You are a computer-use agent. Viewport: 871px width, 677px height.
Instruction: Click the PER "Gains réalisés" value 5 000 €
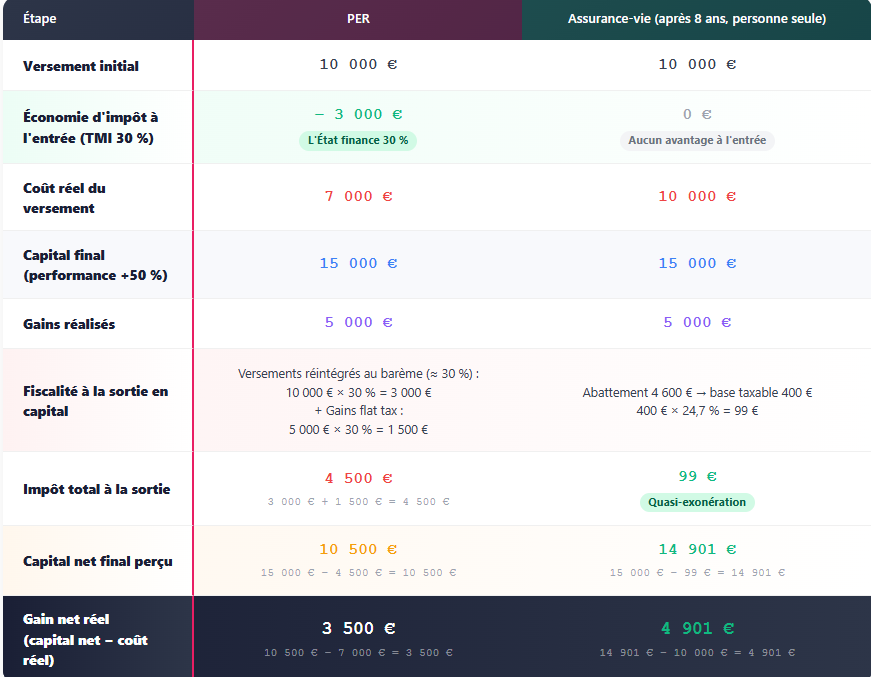pos(358,322)
